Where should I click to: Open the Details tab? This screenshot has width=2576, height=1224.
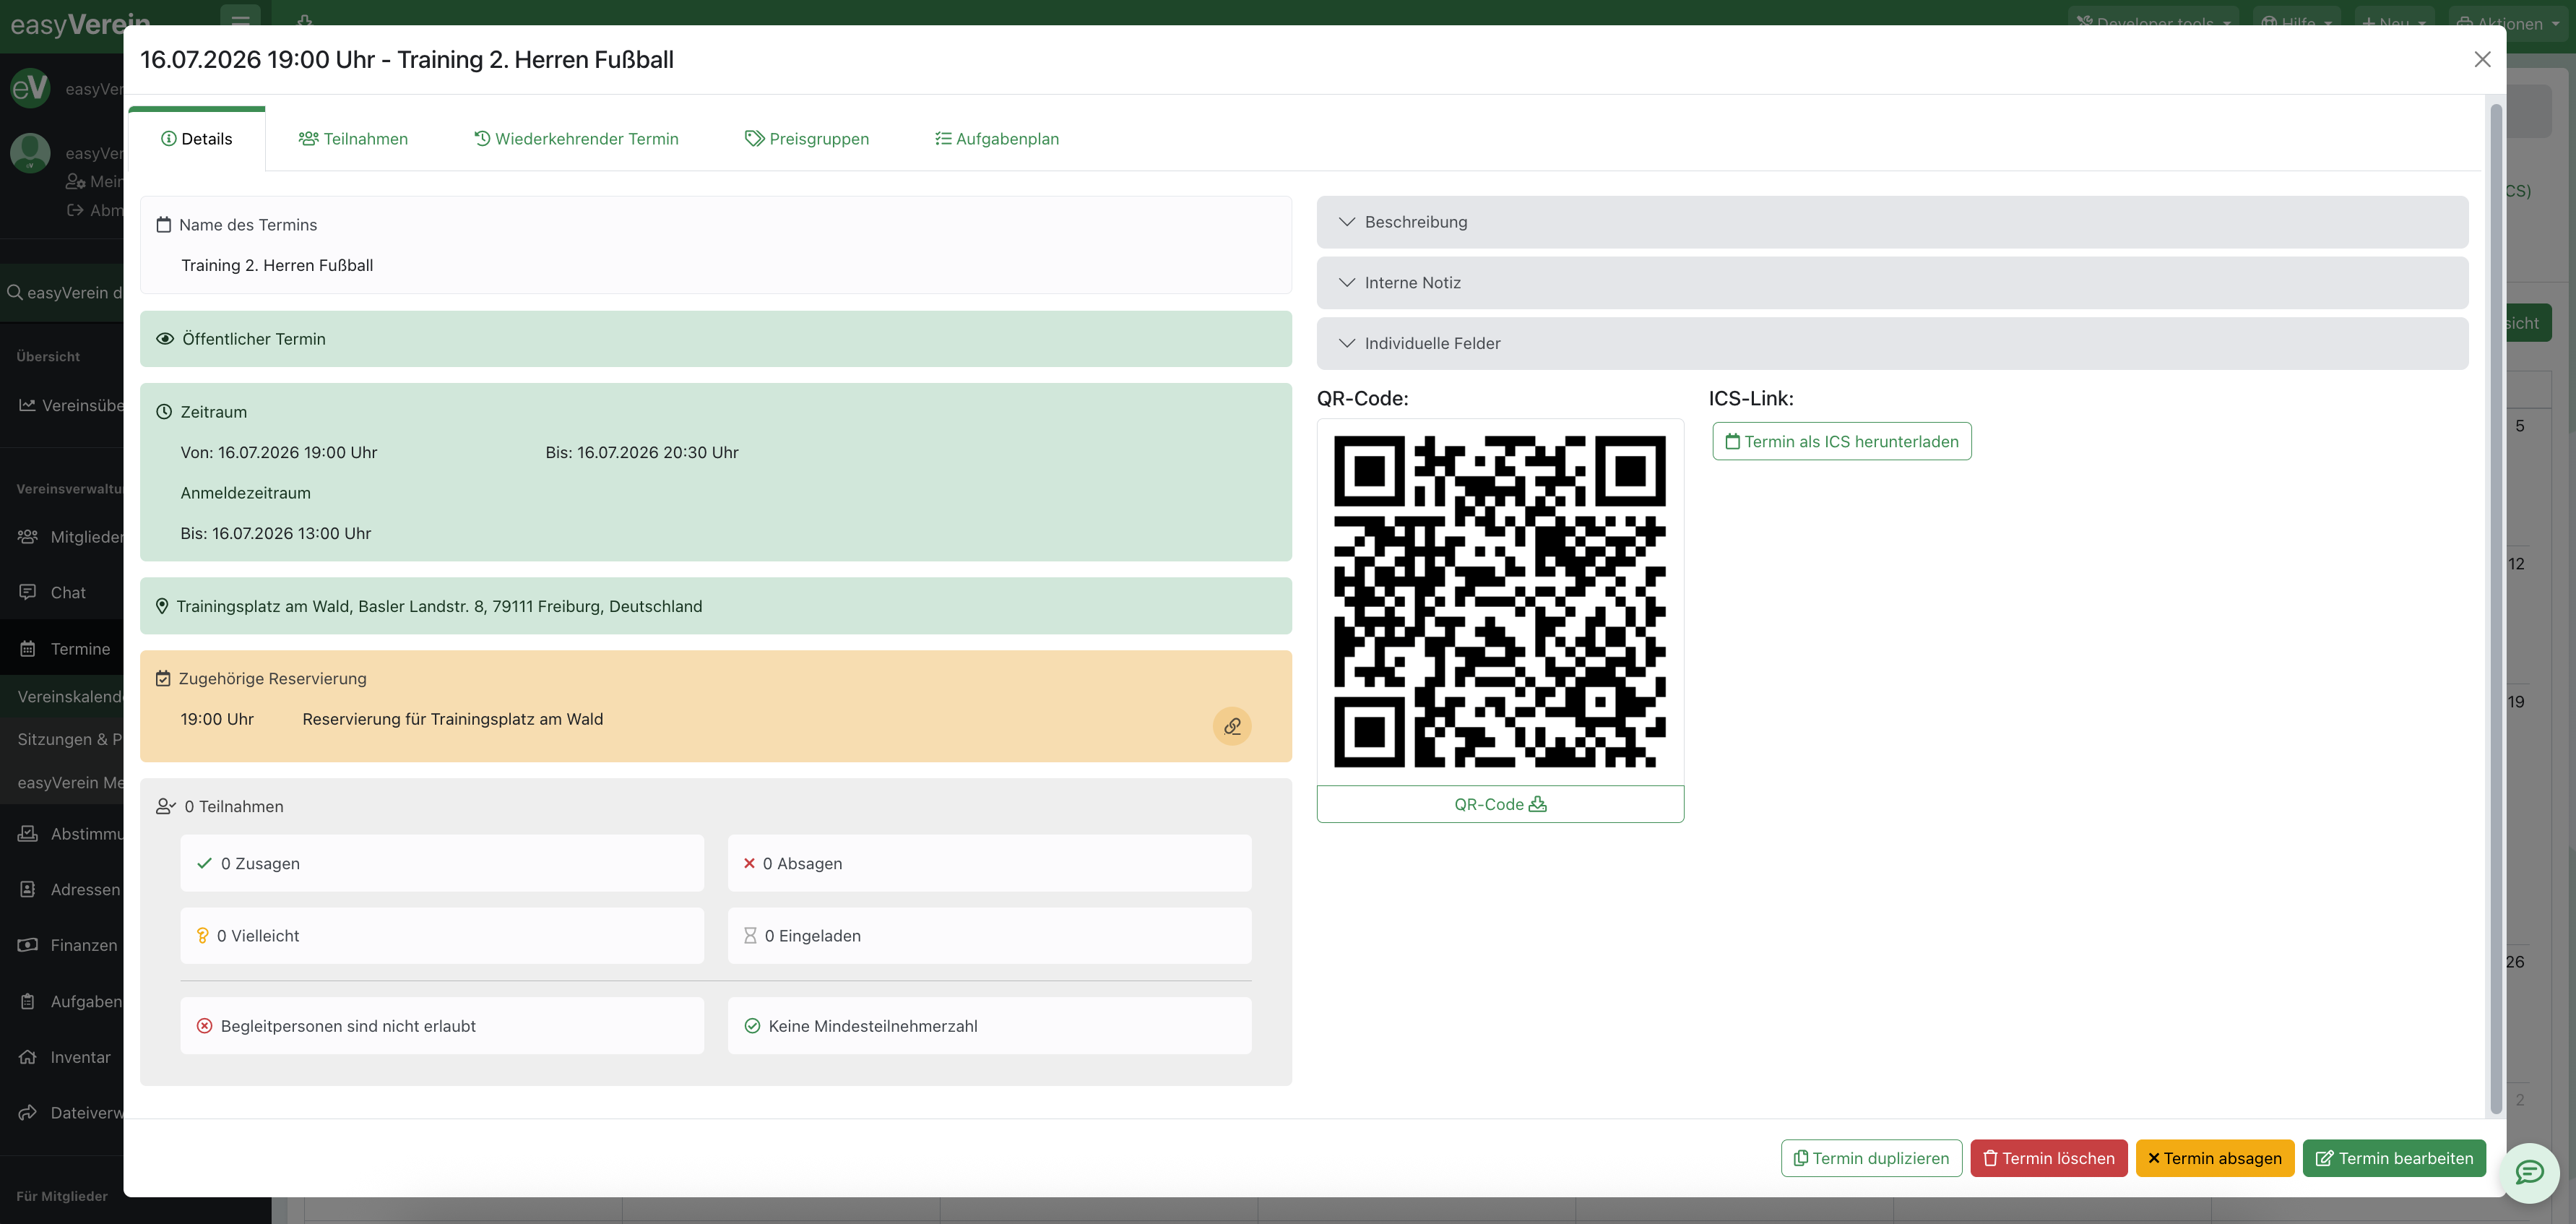click(x=197, y=139)
